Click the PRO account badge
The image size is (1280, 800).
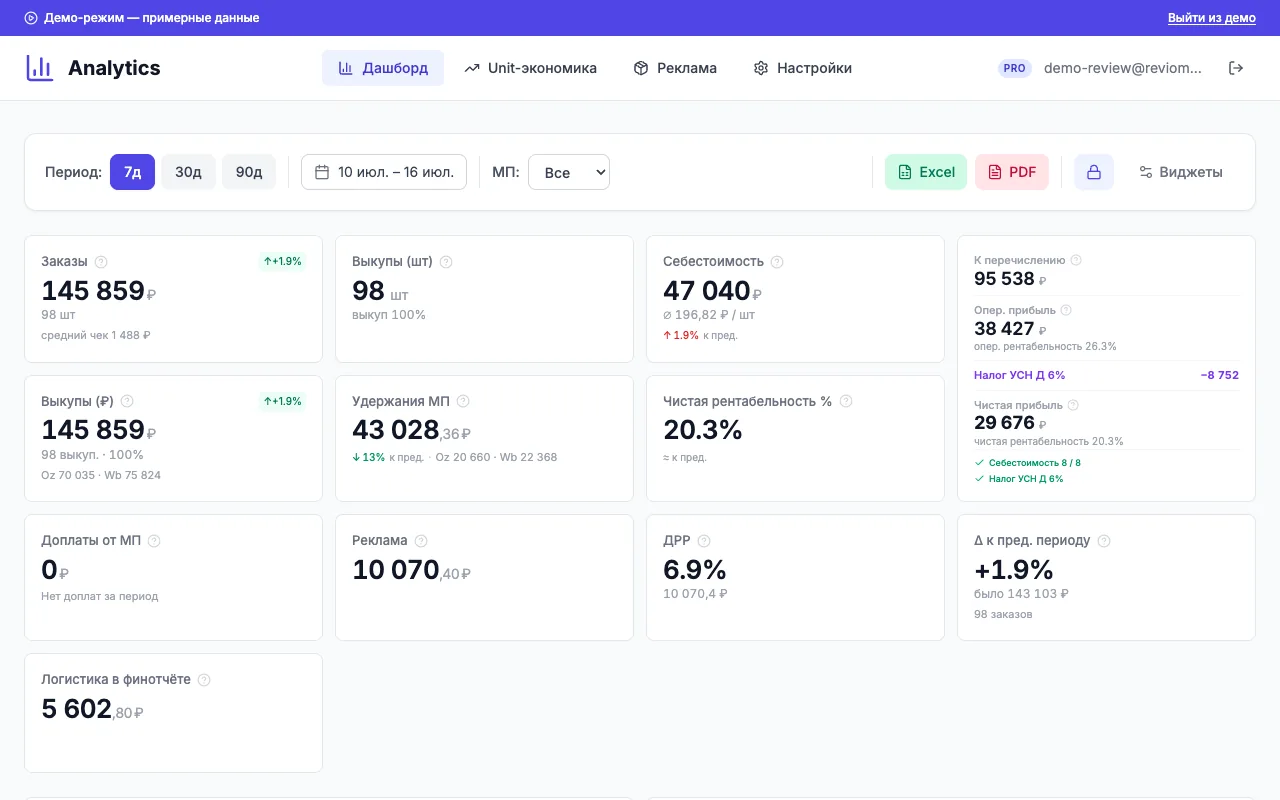tap(1015, 68)
